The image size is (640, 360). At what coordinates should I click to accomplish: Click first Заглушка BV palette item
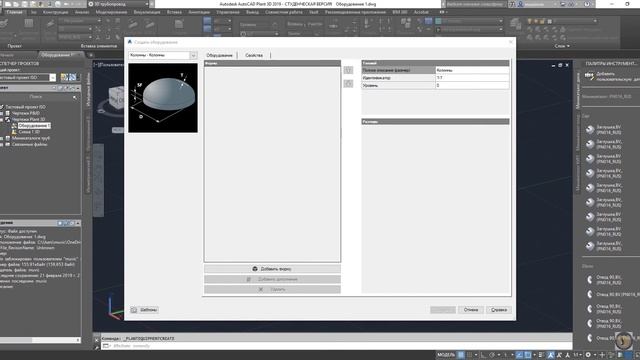click(605, 130)
